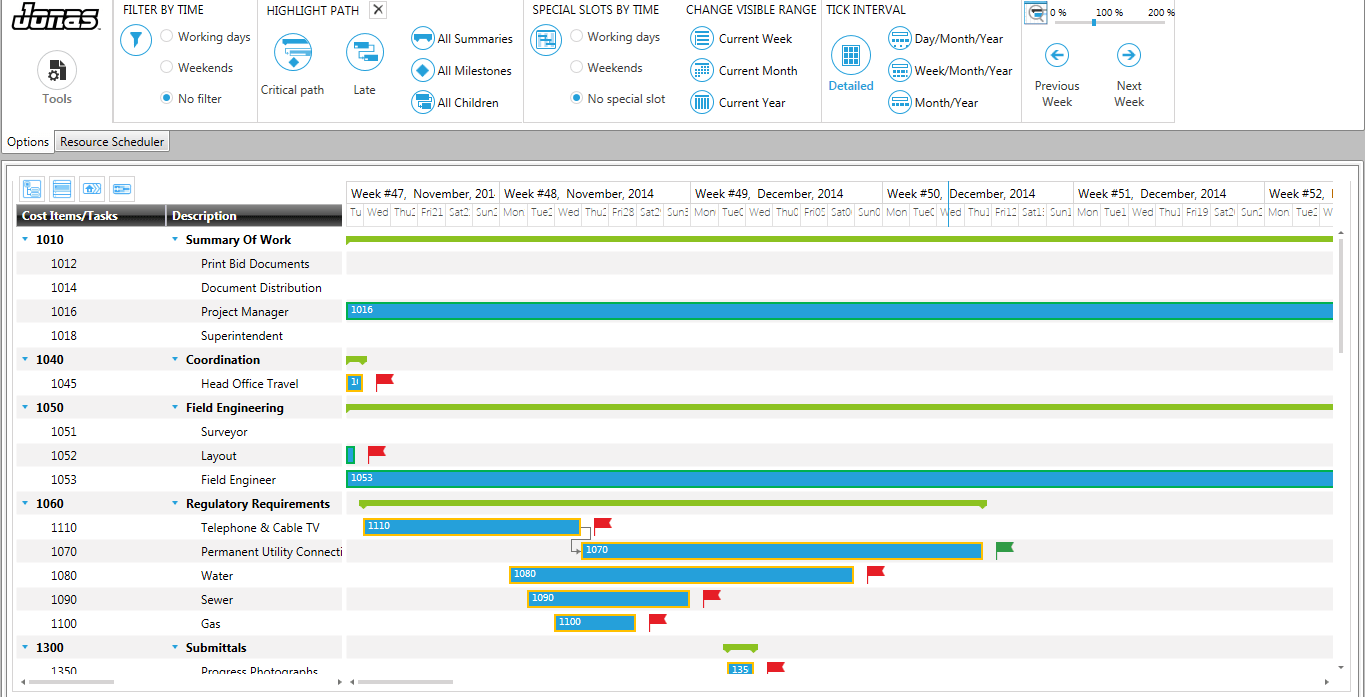1365x697 pixels.
Task: Click the Current Month range icon
Action: click(x=702, y=70)
